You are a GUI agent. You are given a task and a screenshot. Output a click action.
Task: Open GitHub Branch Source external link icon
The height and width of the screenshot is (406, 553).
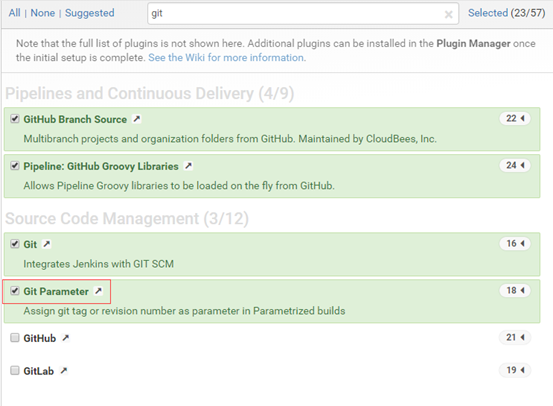pos(136,119)
